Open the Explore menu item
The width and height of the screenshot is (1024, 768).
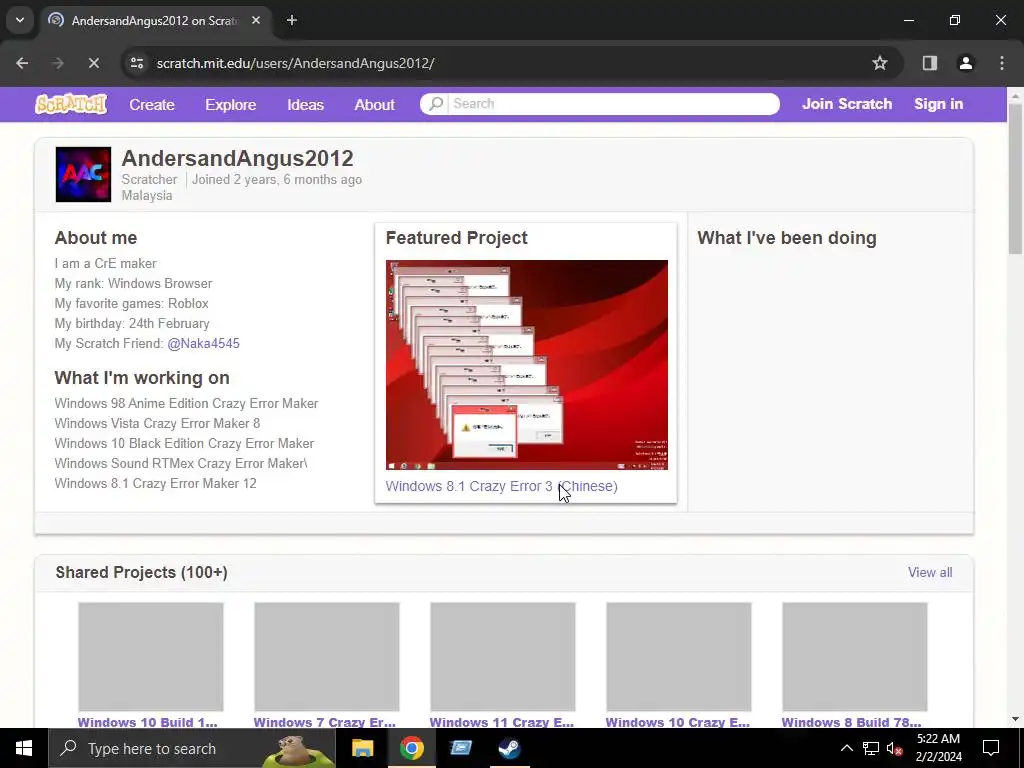231,104
